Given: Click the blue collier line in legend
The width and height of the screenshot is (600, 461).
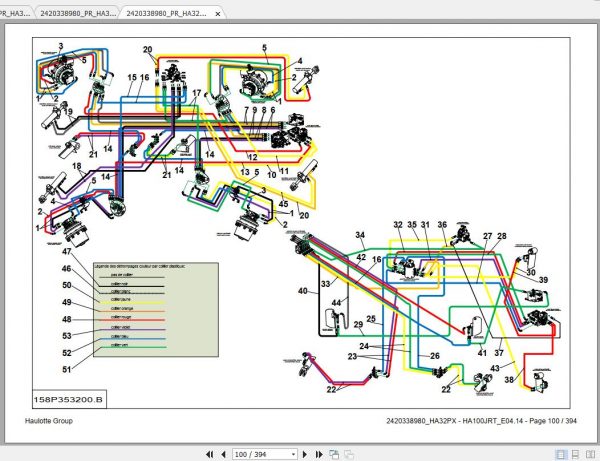Looking at the screenshot, I should (x=132, y=339).
